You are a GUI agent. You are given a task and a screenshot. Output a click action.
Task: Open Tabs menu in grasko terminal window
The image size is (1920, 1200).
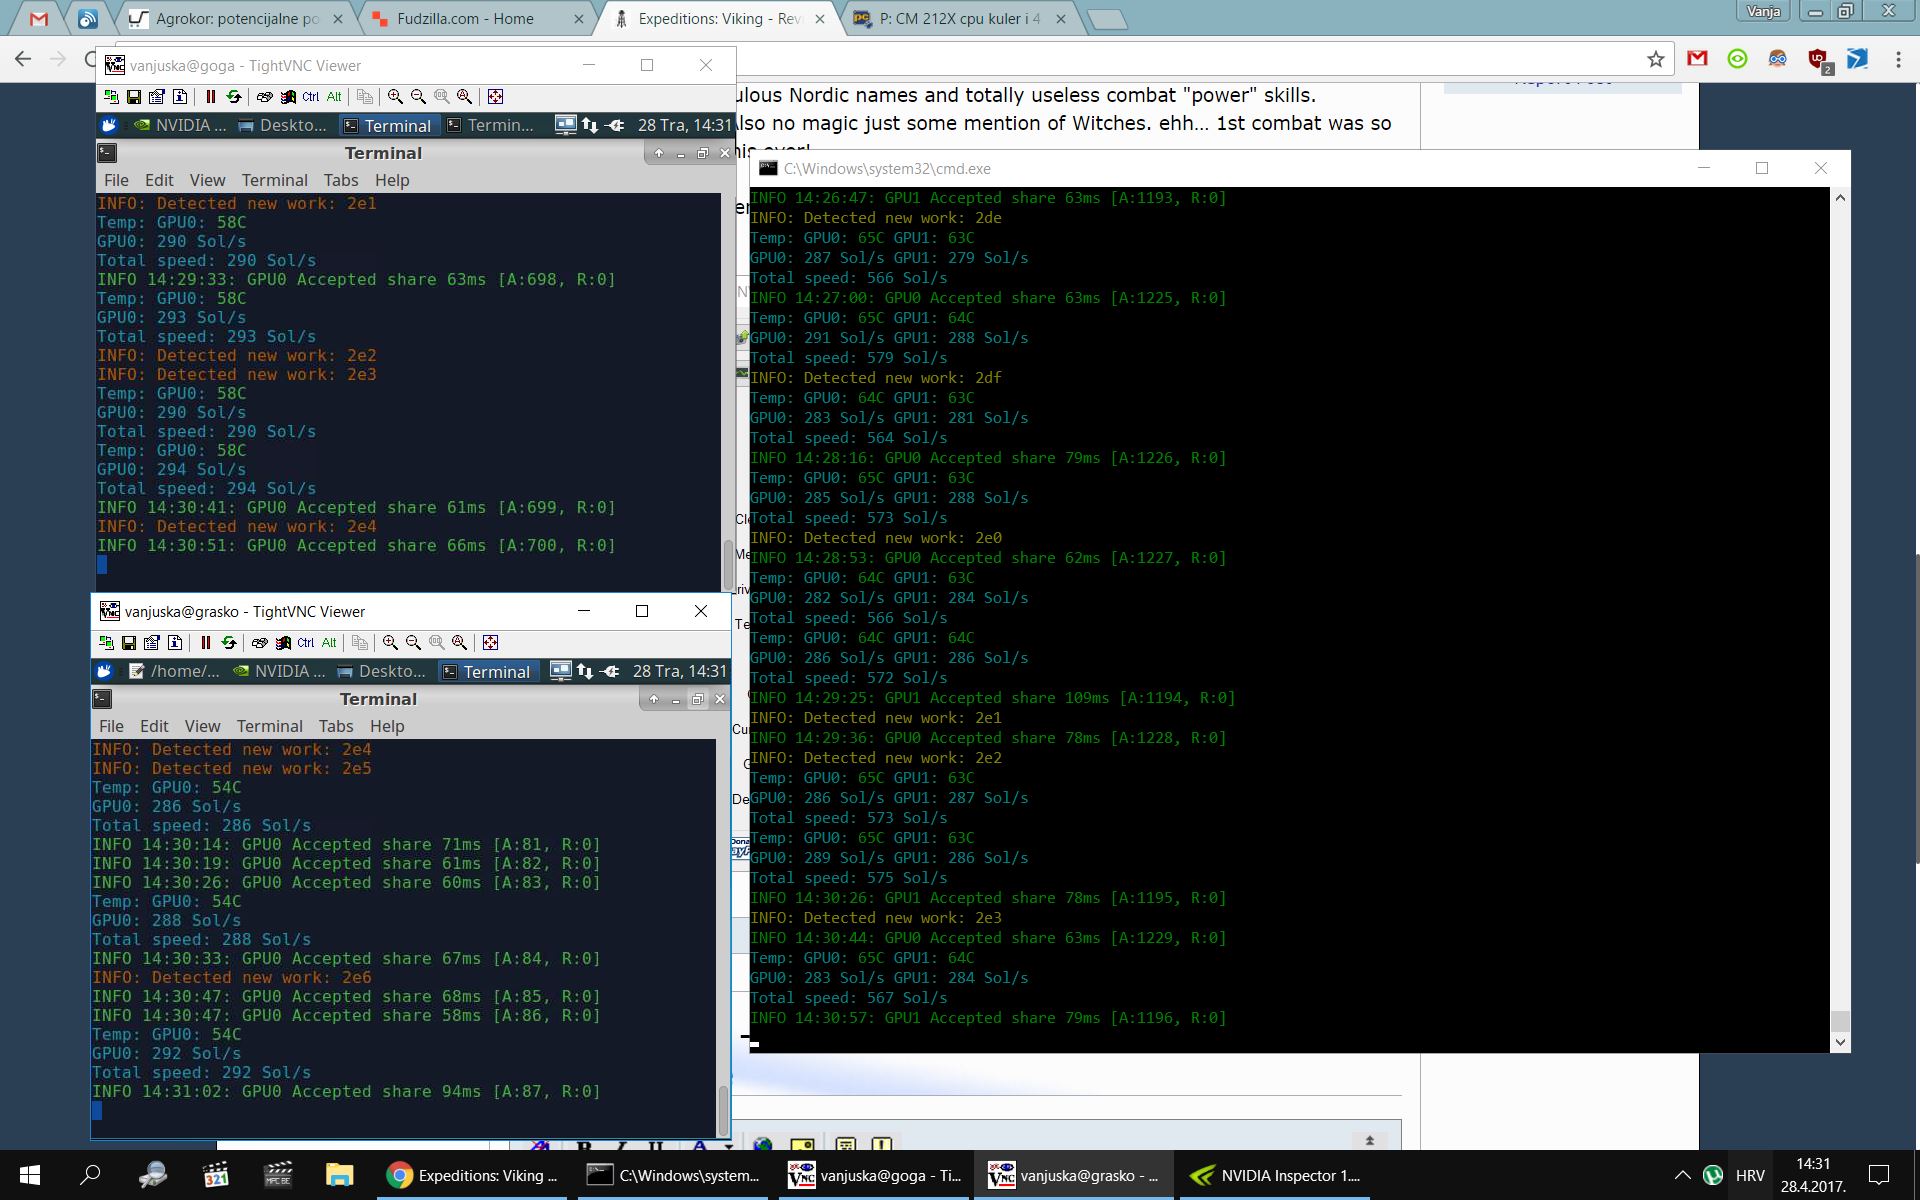click(336, 726)
